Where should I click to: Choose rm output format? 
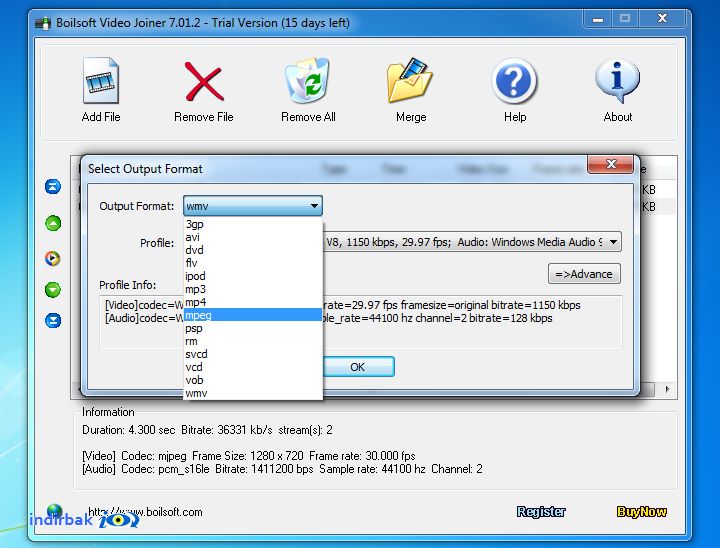click(x=253, y=341)
